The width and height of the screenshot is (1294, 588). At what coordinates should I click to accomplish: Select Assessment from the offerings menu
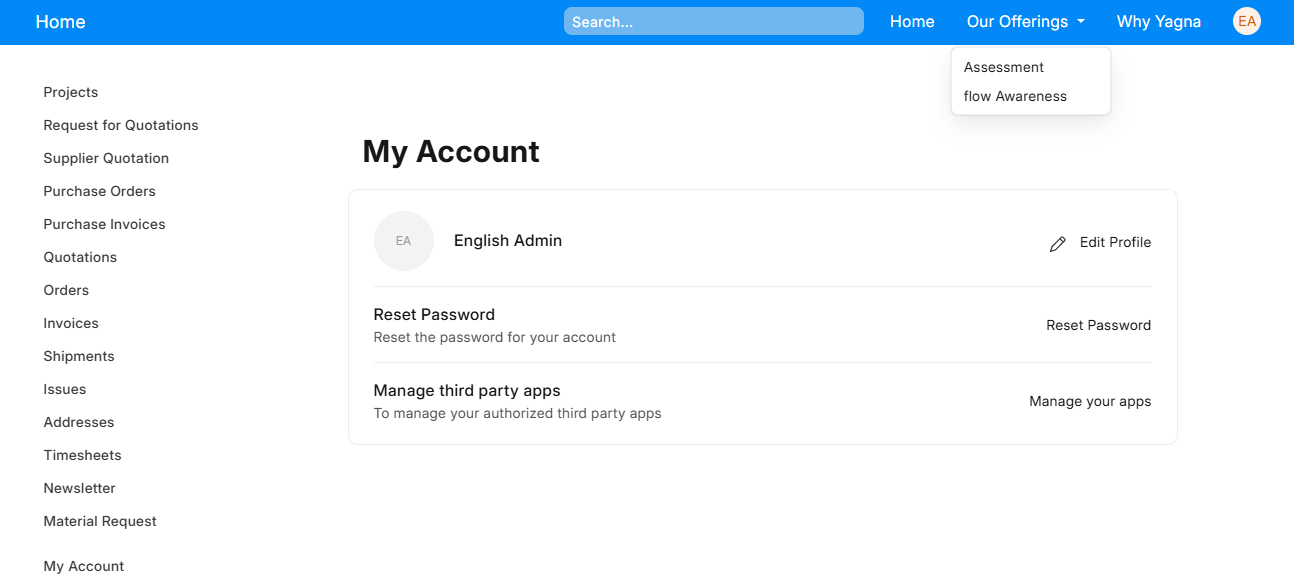pyautogui.click(x=1003, y=67)
